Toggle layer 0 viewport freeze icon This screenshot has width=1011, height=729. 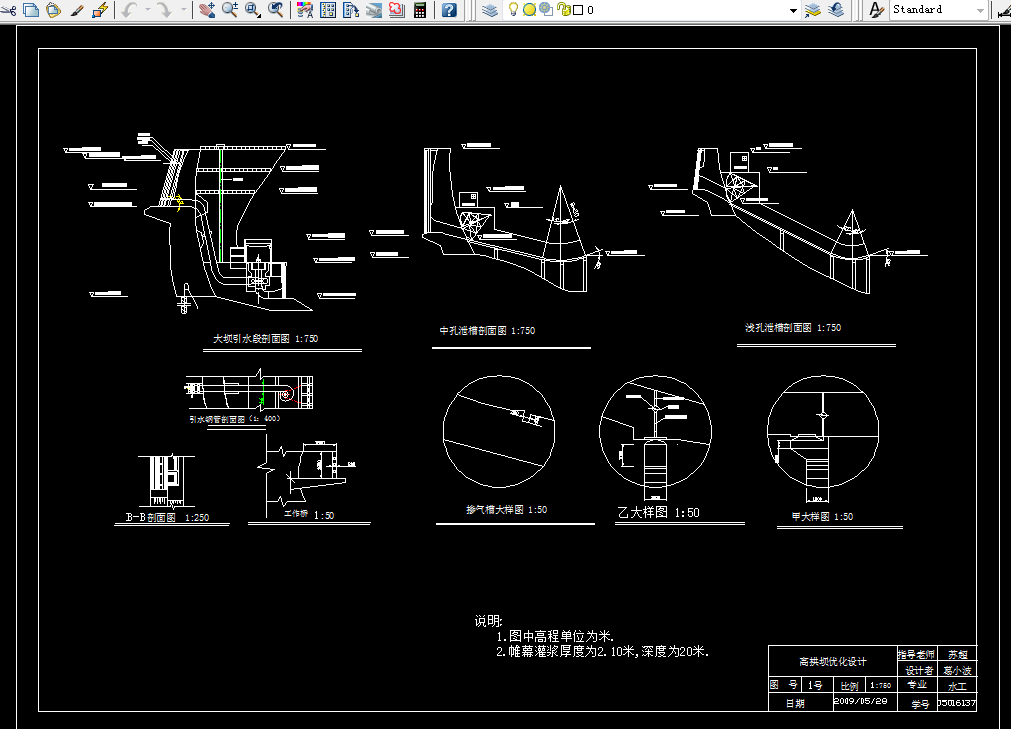pyautogui.click(x=545, y=10)
